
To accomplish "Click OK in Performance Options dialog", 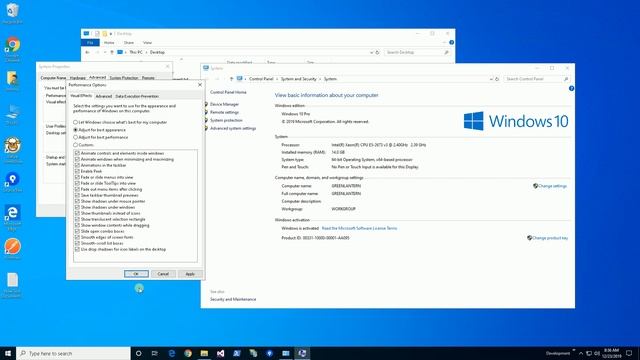I will point(136,274).
